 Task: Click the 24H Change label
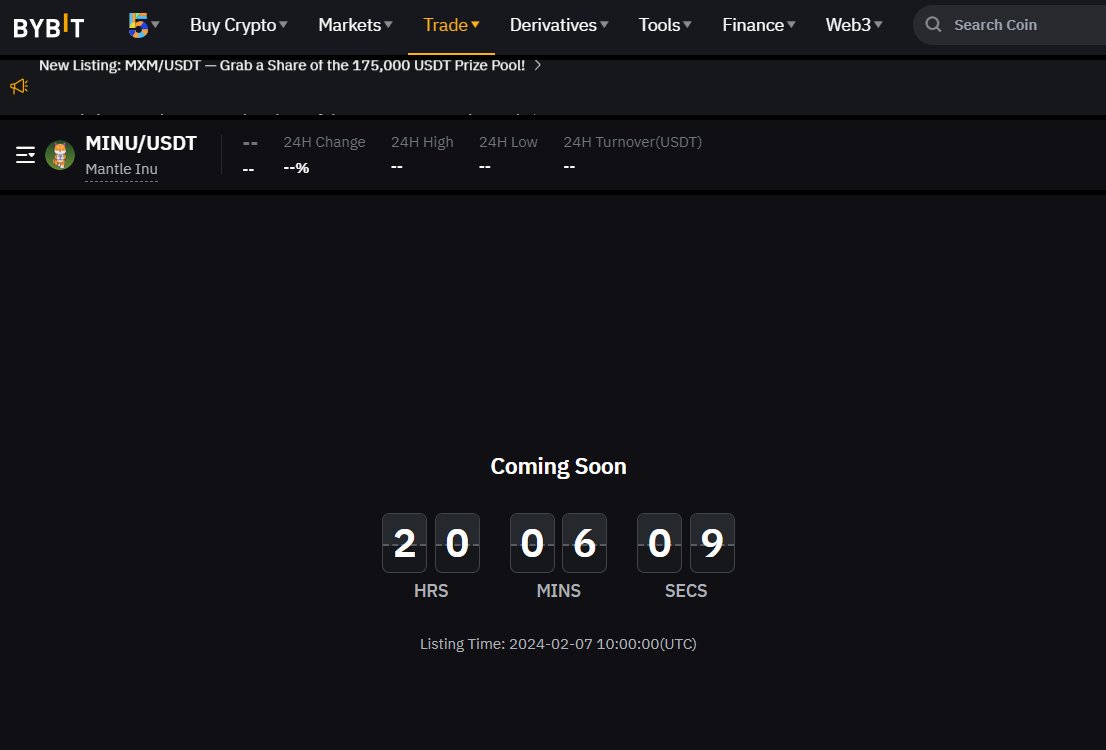(324, 142)
